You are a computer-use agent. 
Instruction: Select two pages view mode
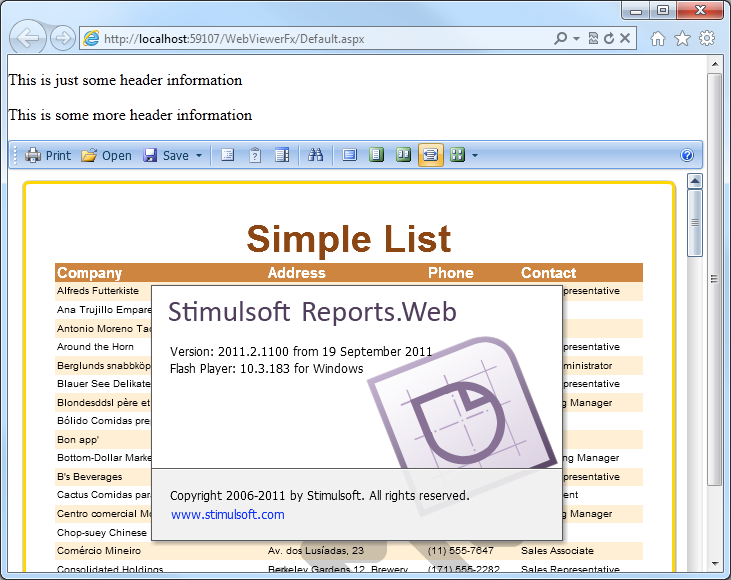pyautogui.click(x=403, y=155)
